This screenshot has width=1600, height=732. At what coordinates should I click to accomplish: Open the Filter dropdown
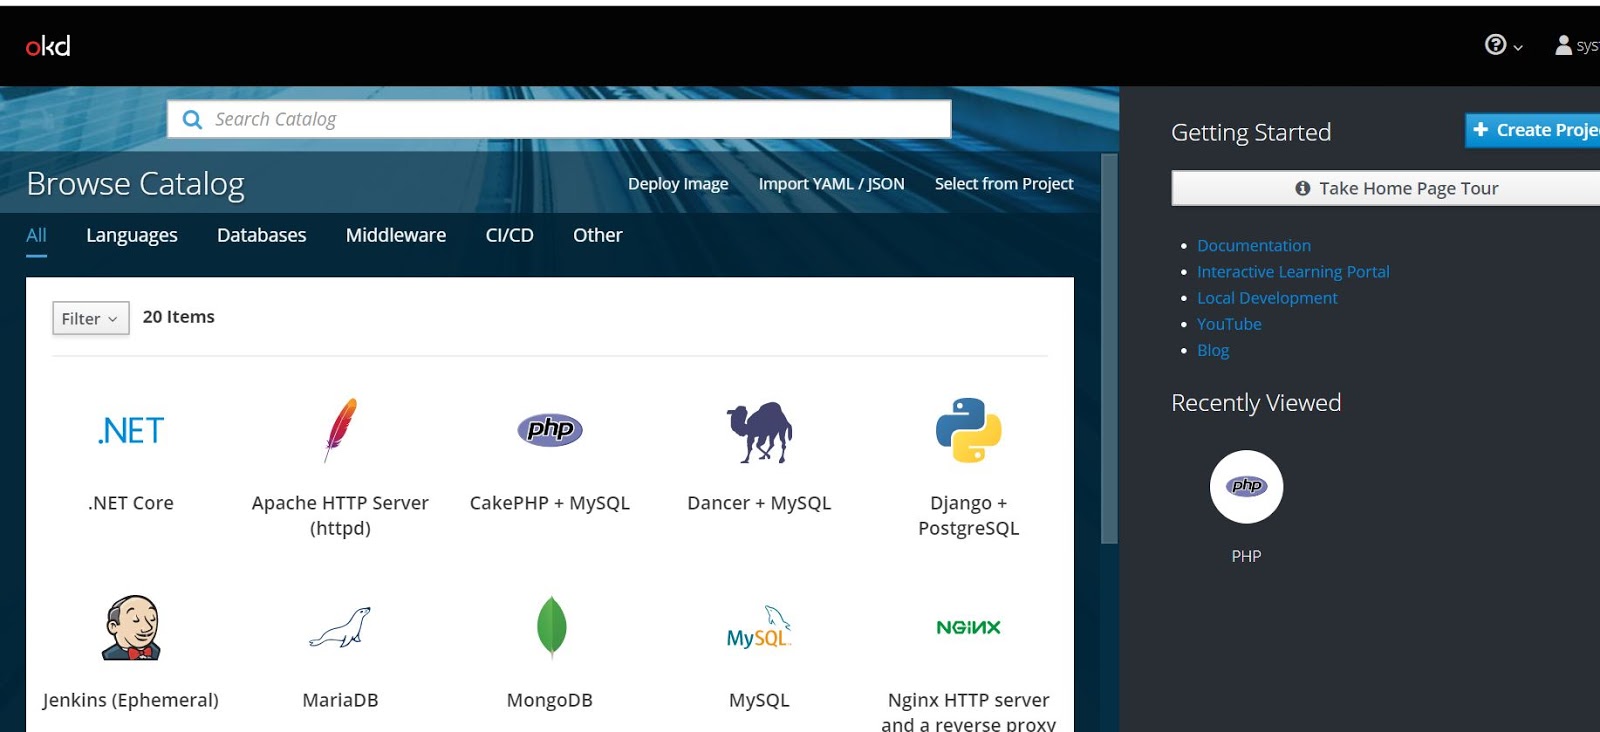click(x=91, y=318)
